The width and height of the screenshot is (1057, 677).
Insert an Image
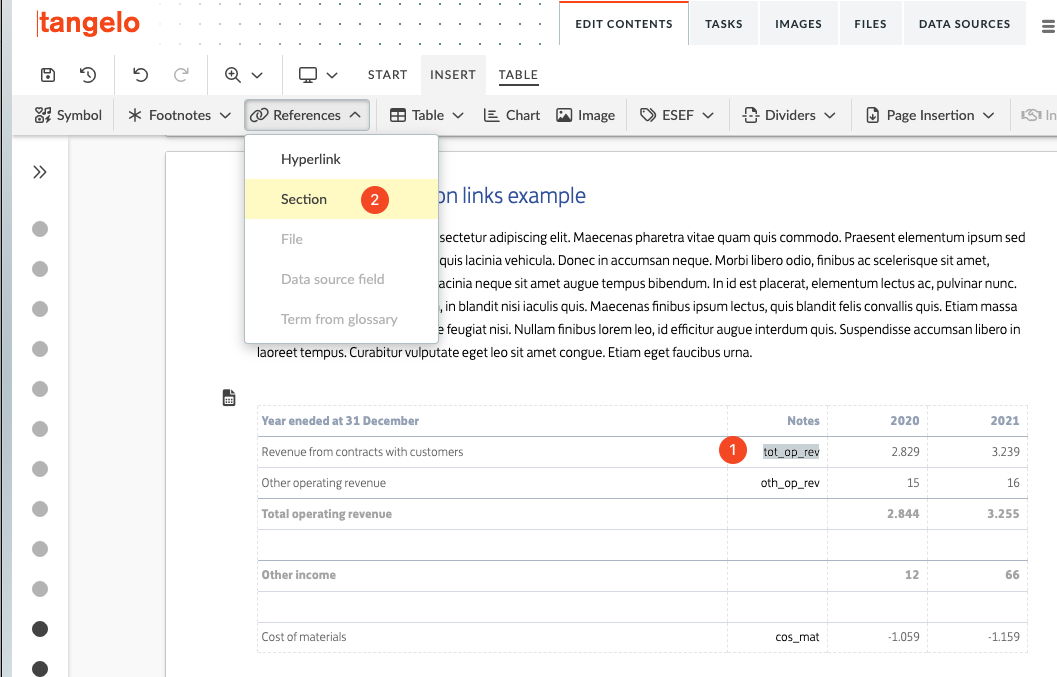coord(585,115)
